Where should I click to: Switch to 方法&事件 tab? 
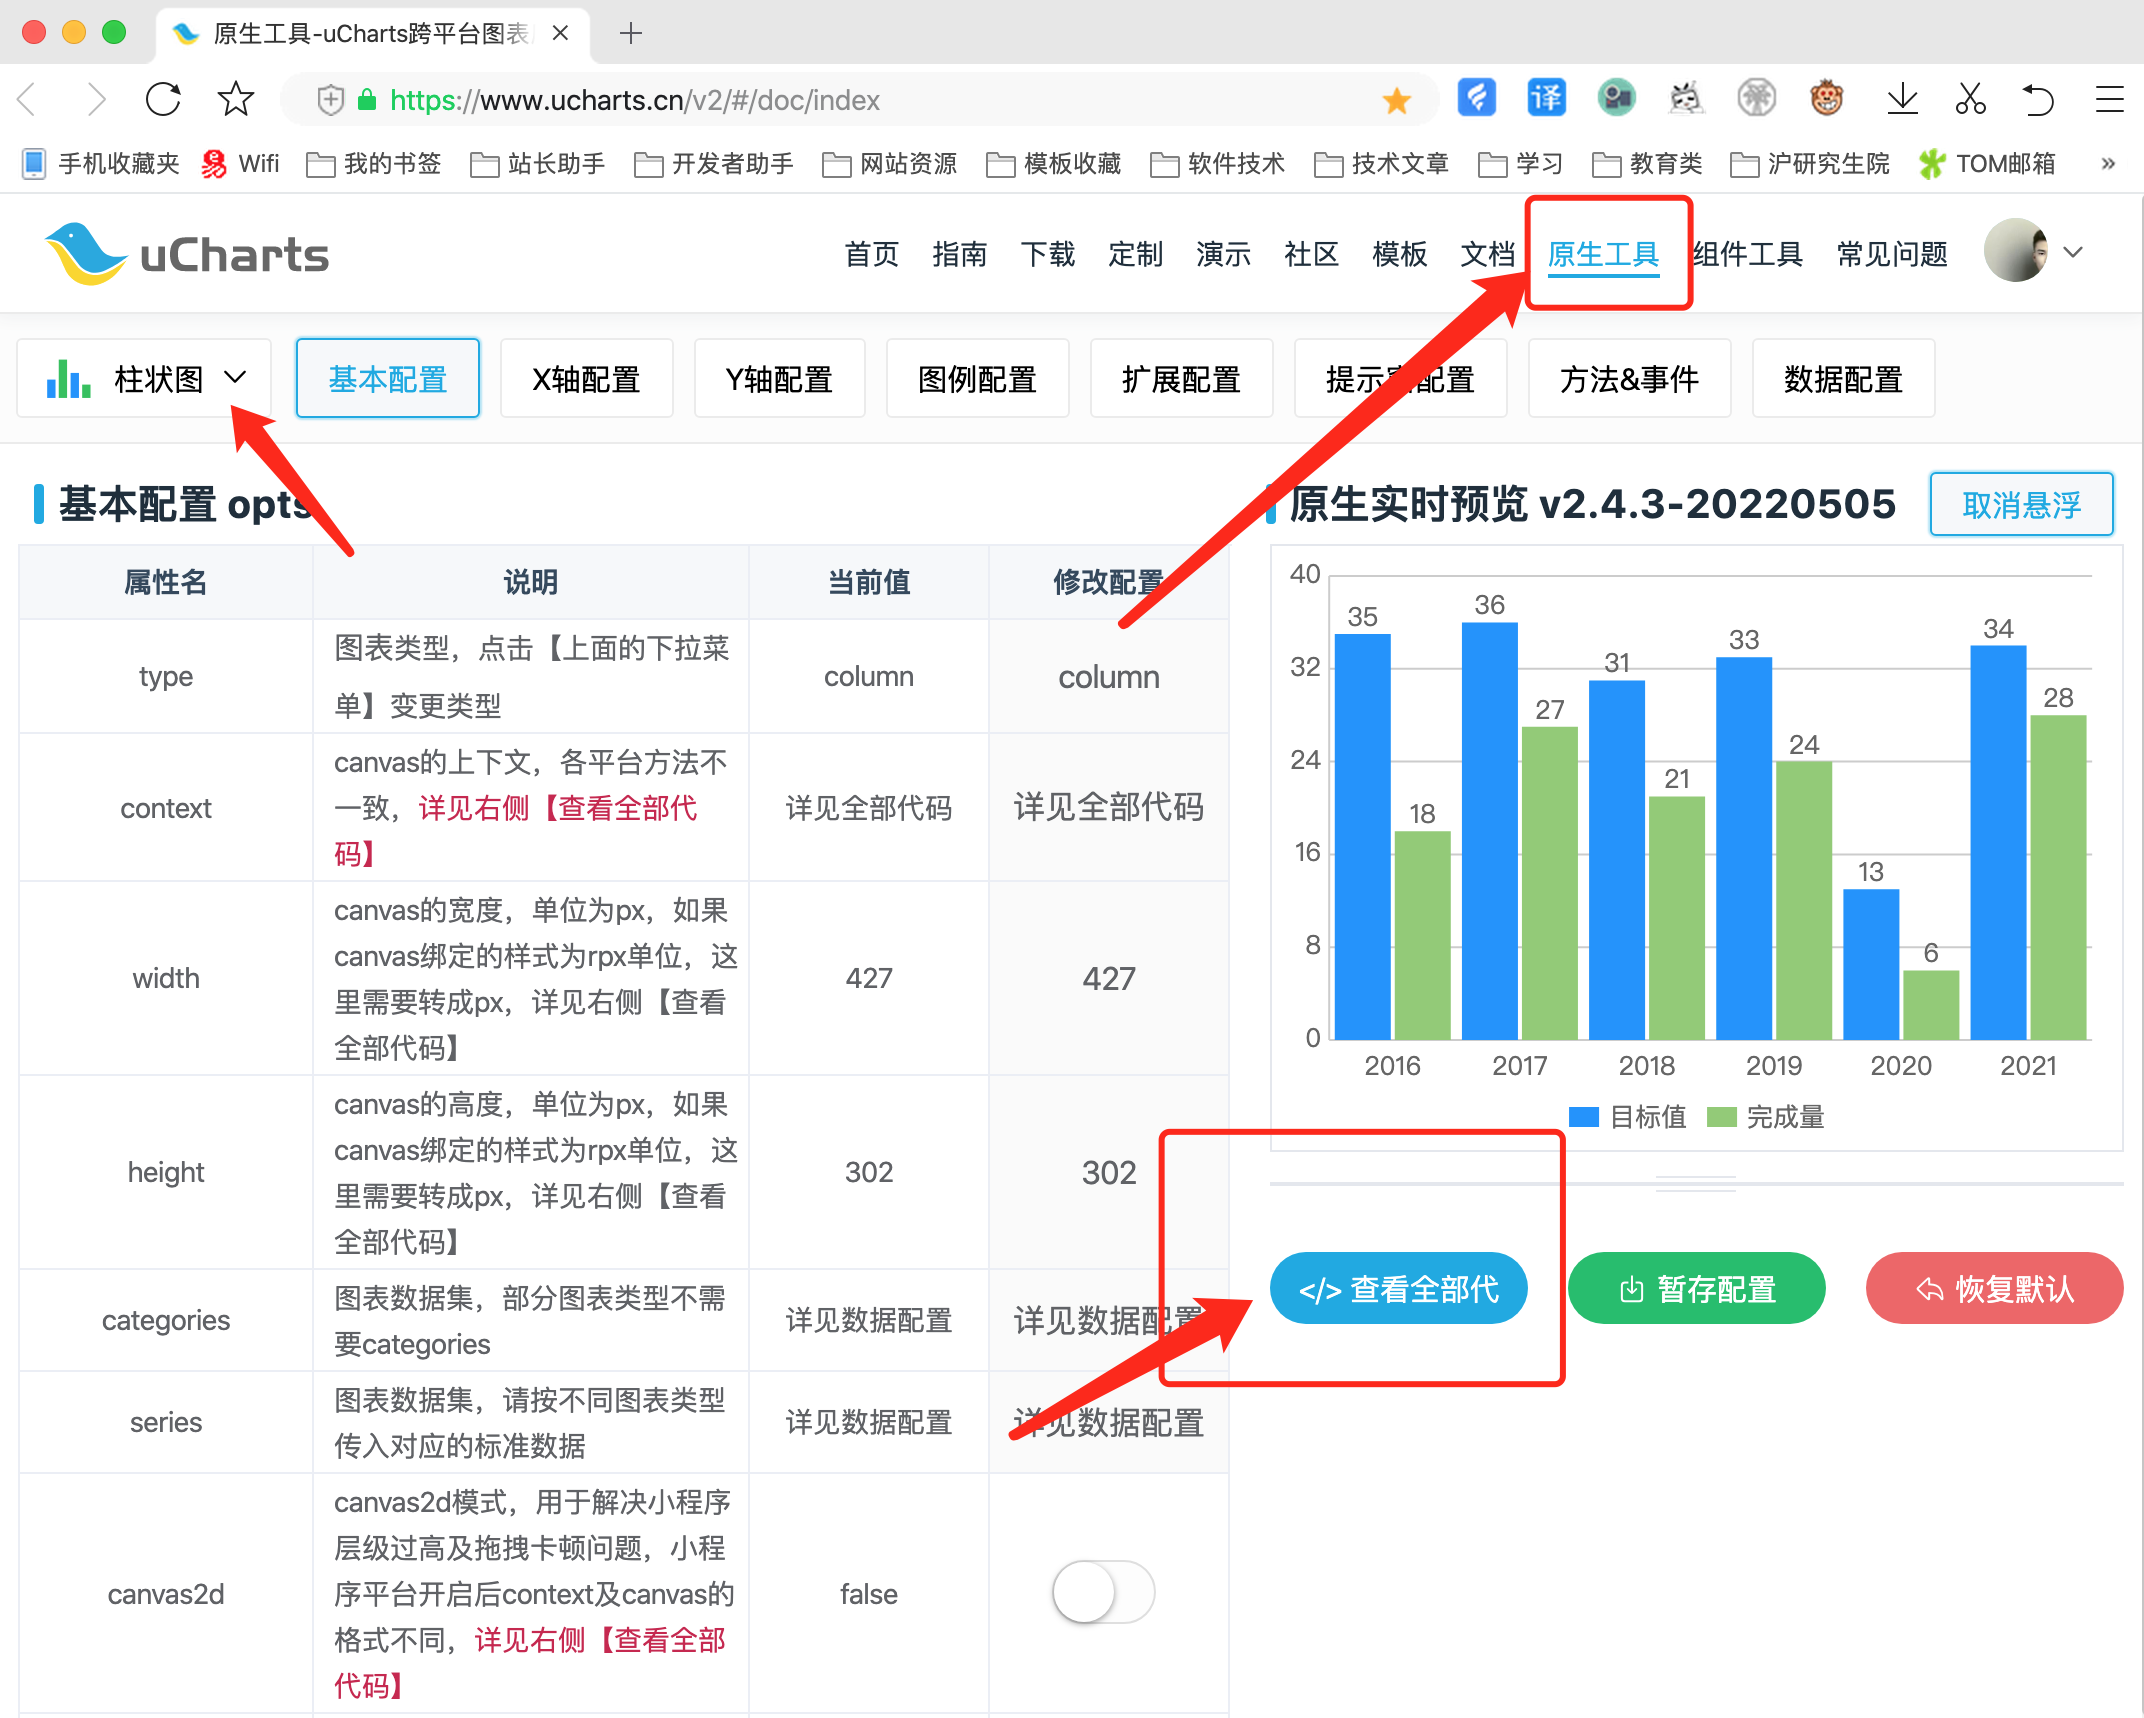click(1629, 379)
